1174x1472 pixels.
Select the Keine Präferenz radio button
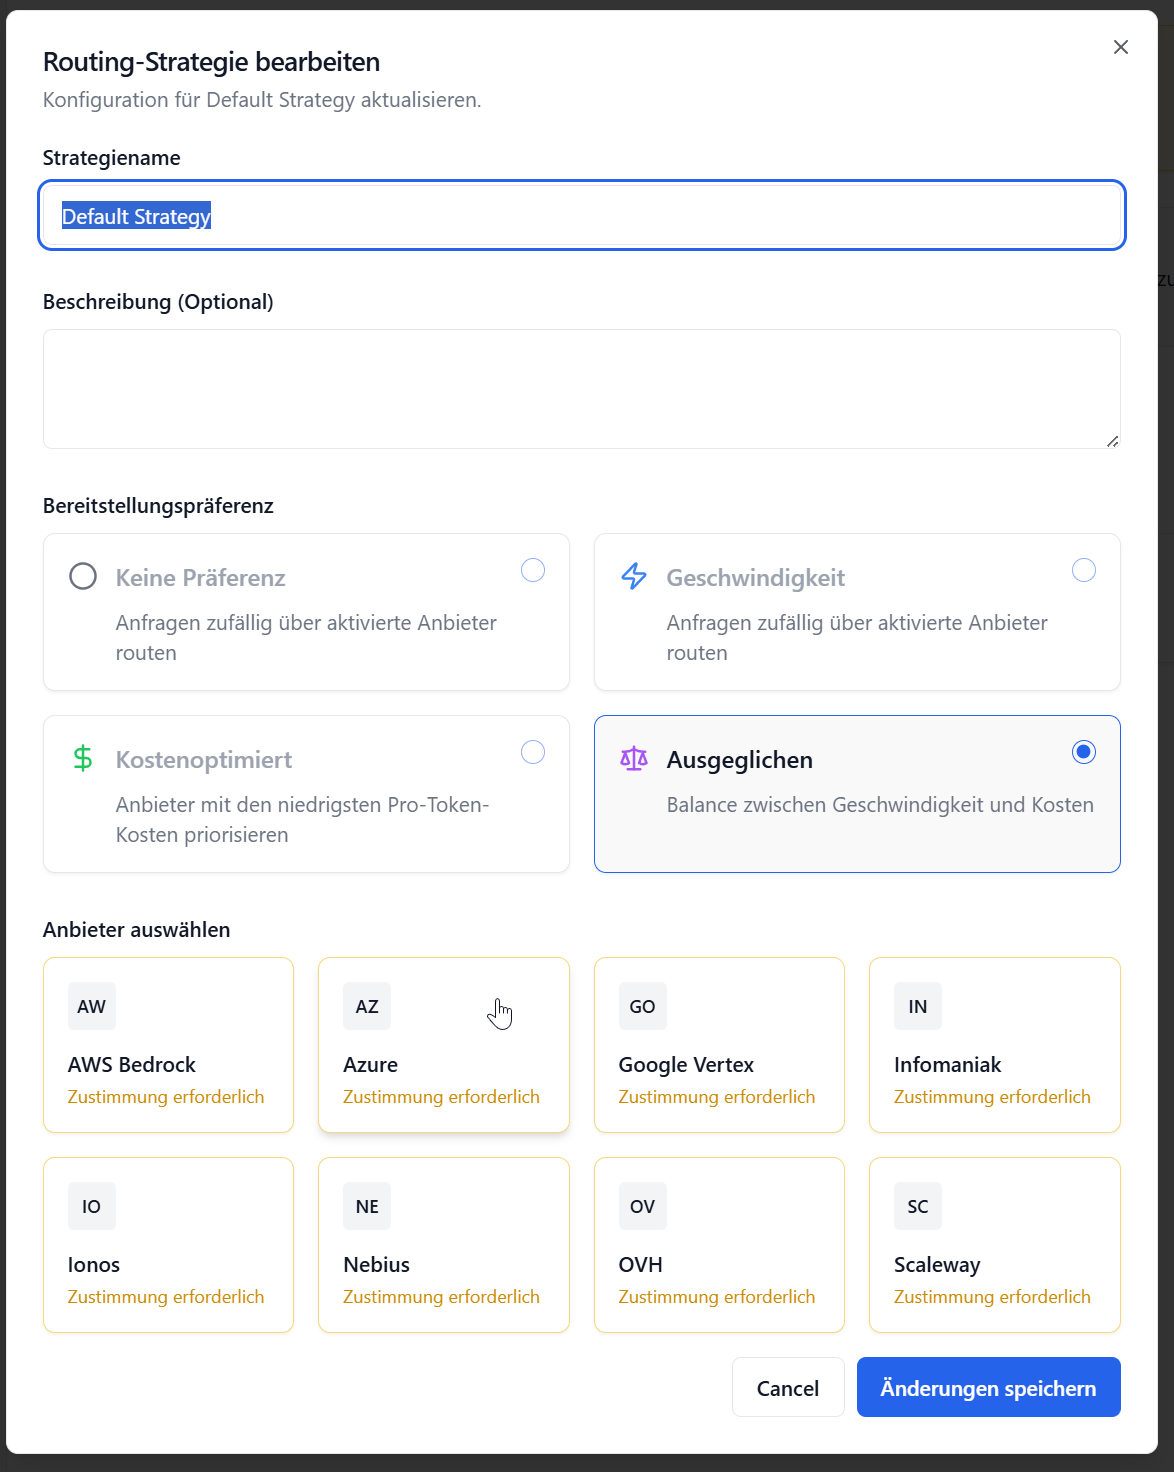click(533, 570)
